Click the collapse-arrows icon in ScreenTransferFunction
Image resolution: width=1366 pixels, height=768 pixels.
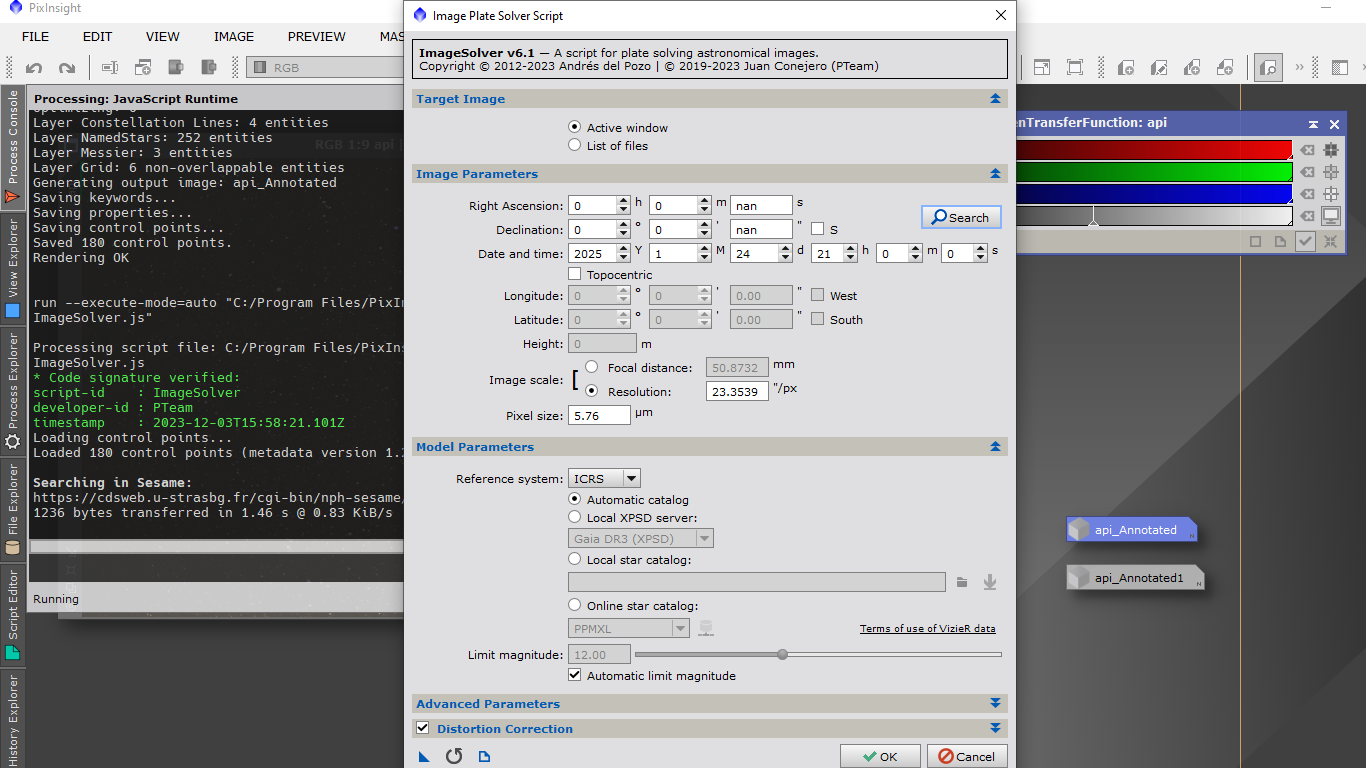coord(1331,241)
